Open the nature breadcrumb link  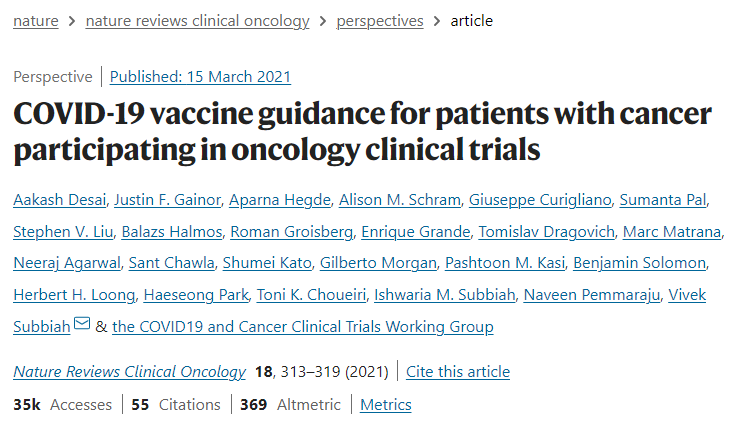tap(36, 21)
